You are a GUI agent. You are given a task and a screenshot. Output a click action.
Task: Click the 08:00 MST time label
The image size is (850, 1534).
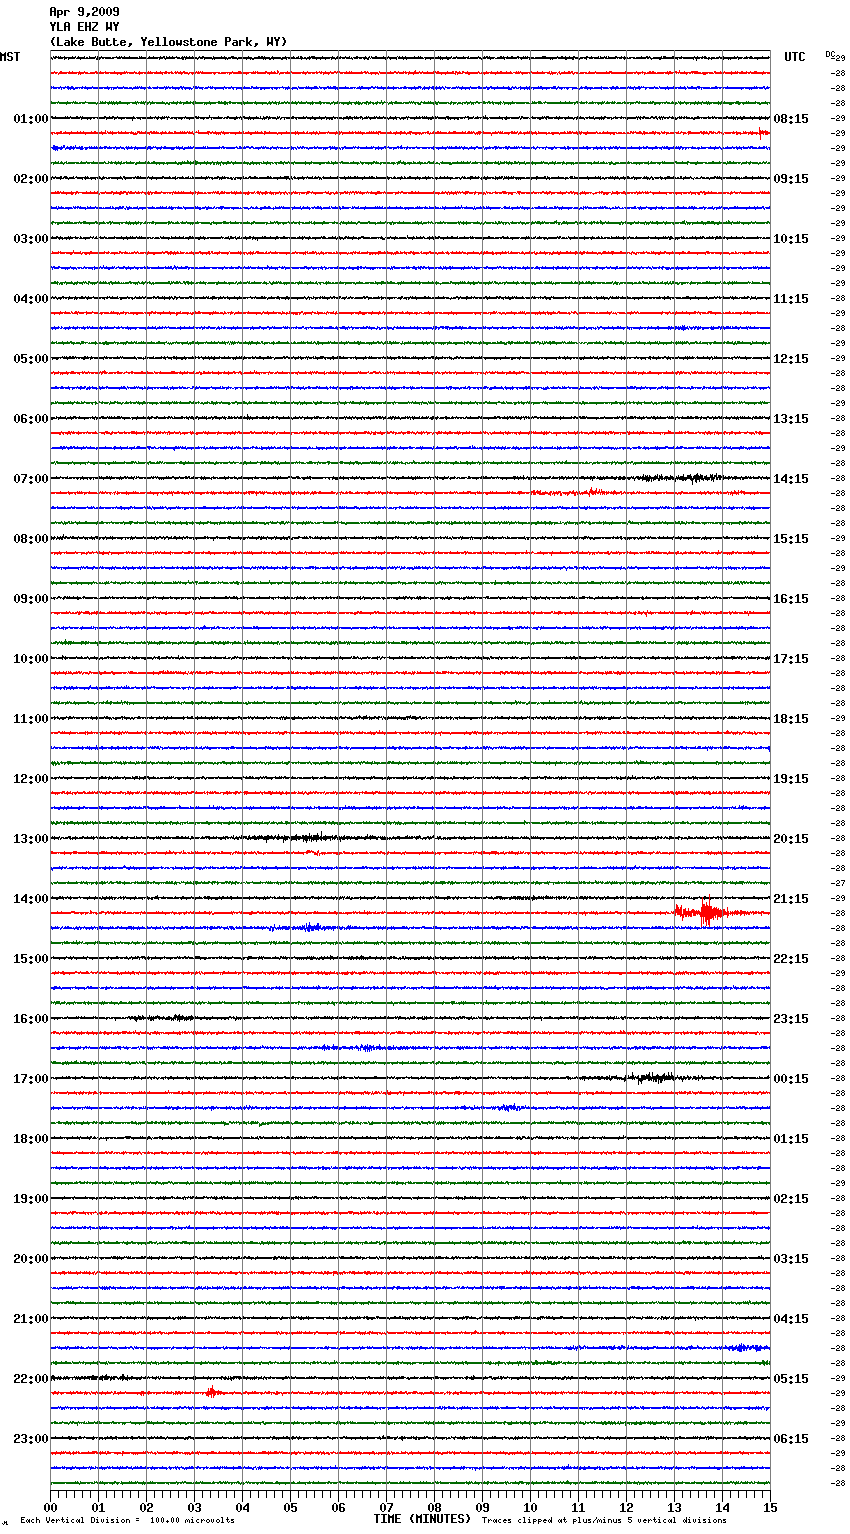(x=31, y=539)
